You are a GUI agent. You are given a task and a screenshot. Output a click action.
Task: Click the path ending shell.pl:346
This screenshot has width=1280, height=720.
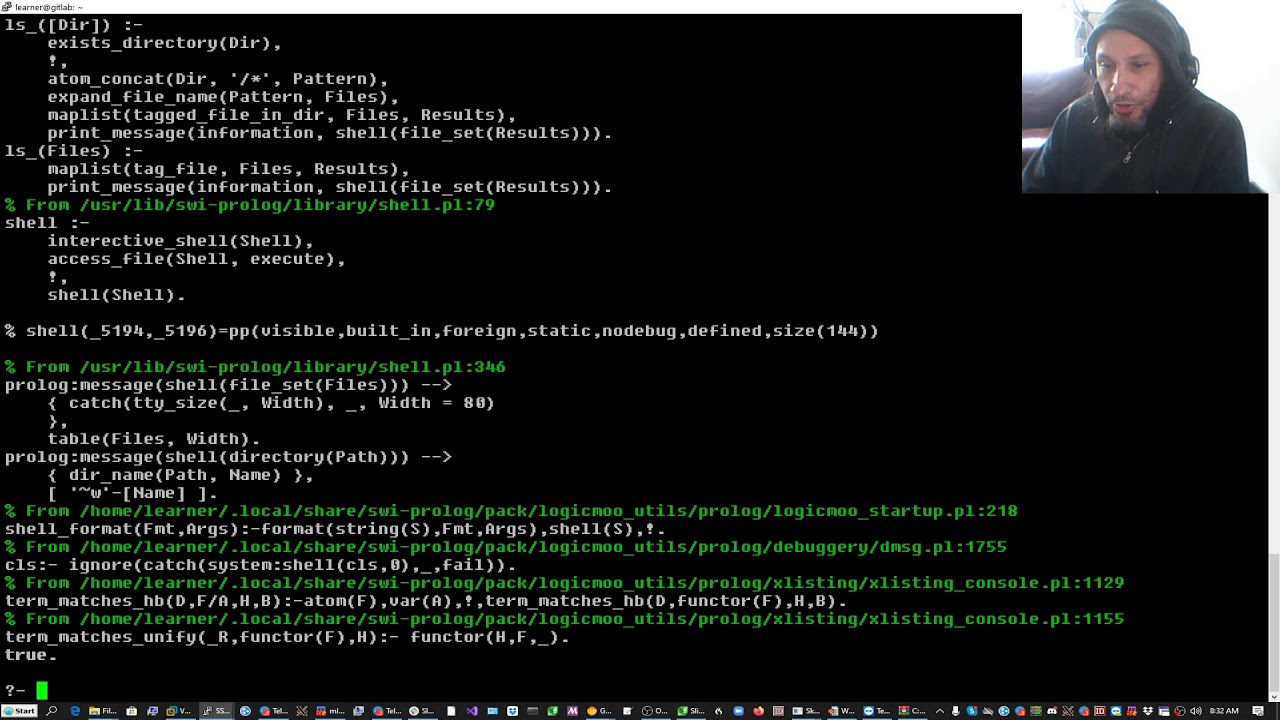(x=292, y=367)
